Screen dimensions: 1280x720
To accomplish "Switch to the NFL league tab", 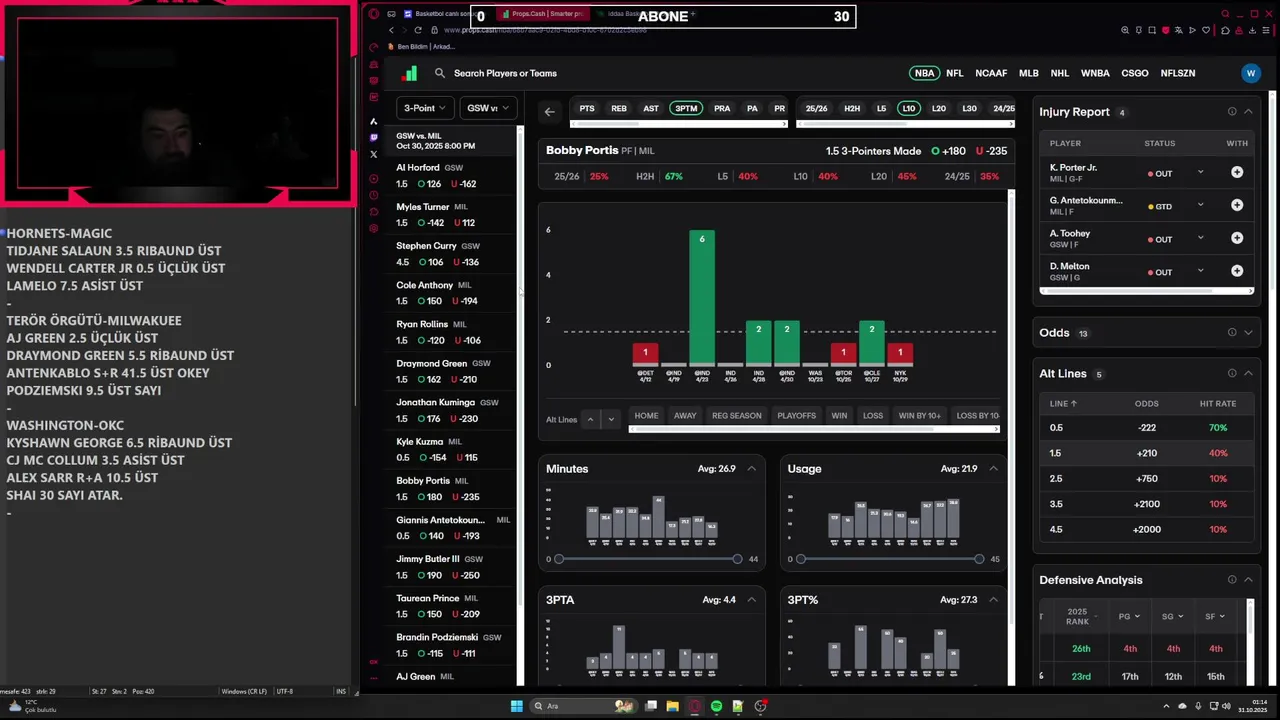I will coord(955,73).
